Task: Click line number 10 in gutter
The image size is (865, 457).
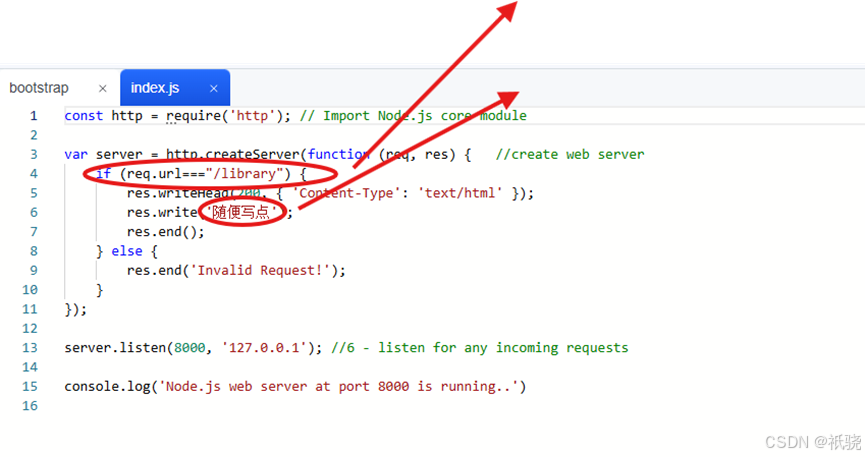Action: (30, 290)
